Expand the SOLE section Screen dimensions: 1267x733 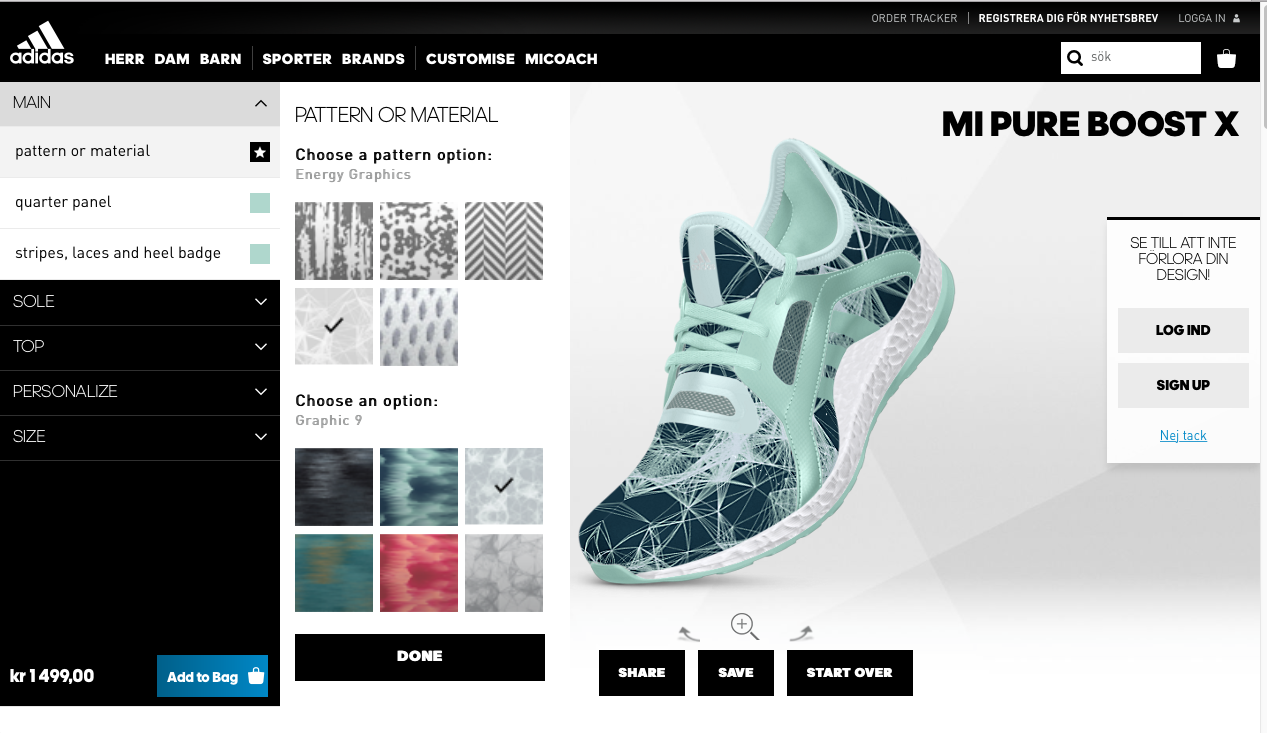point(140,302)
